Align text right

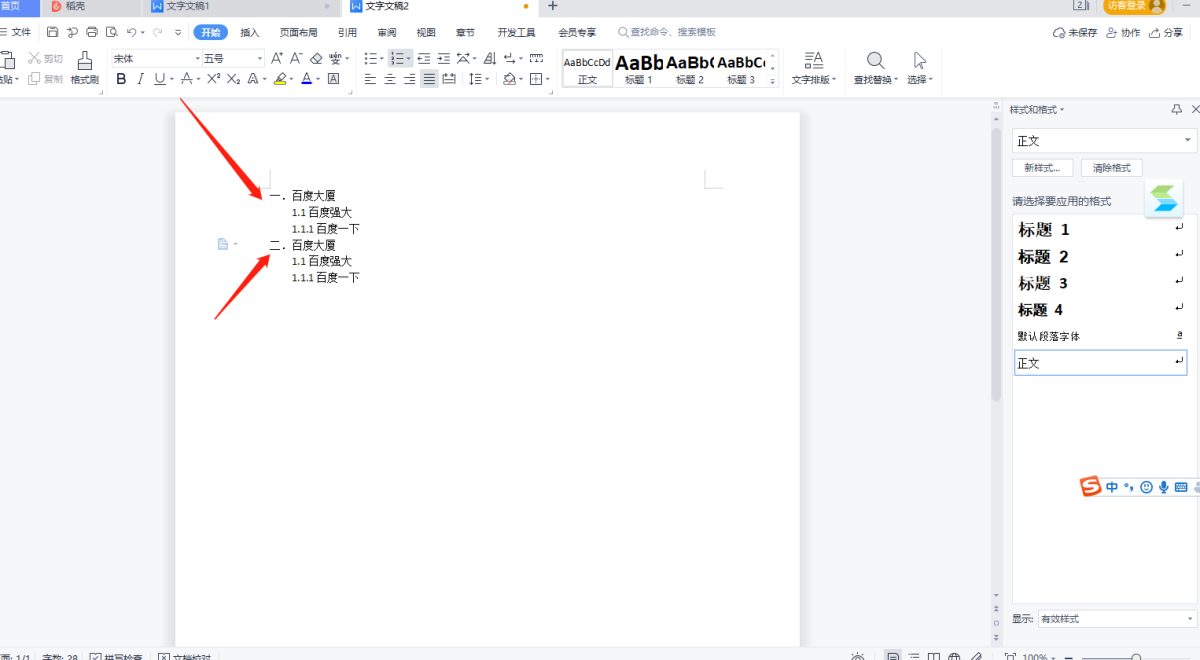tap(409, 79)
